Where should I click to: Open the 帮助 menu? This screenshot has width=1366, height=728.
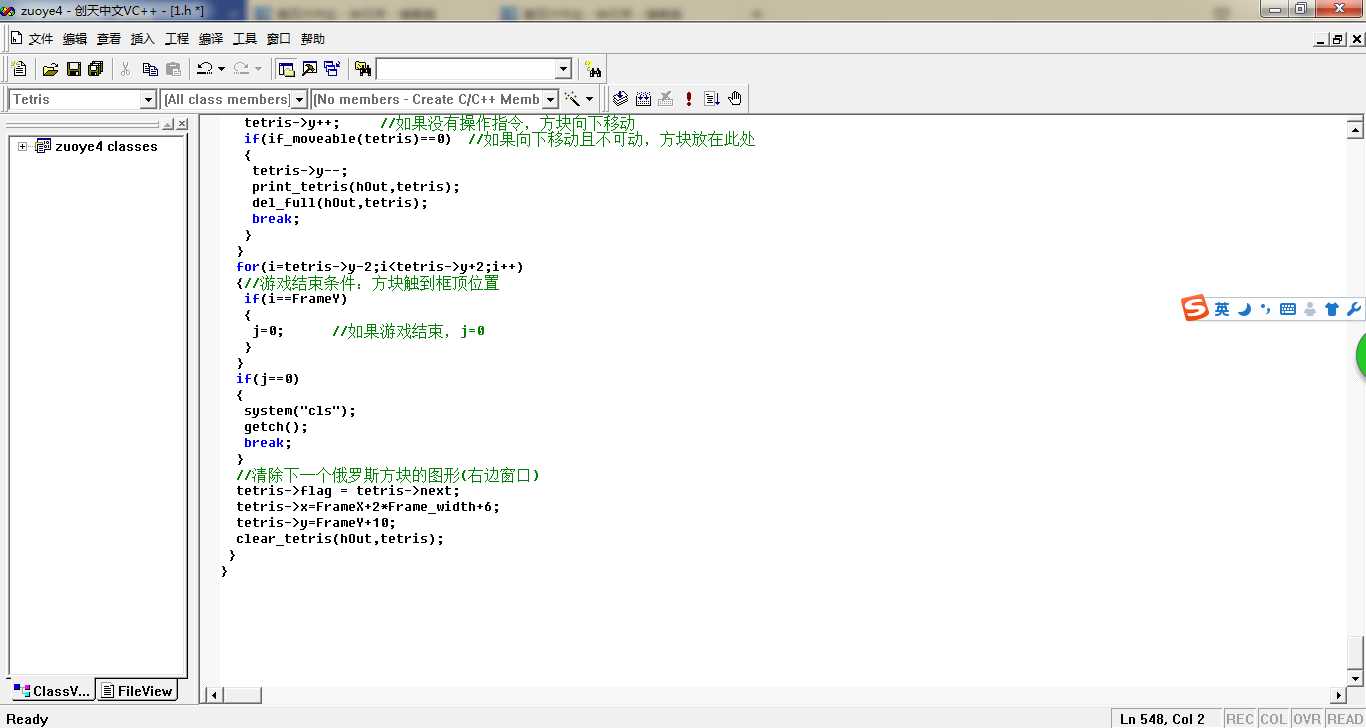[x=313, y=39]
